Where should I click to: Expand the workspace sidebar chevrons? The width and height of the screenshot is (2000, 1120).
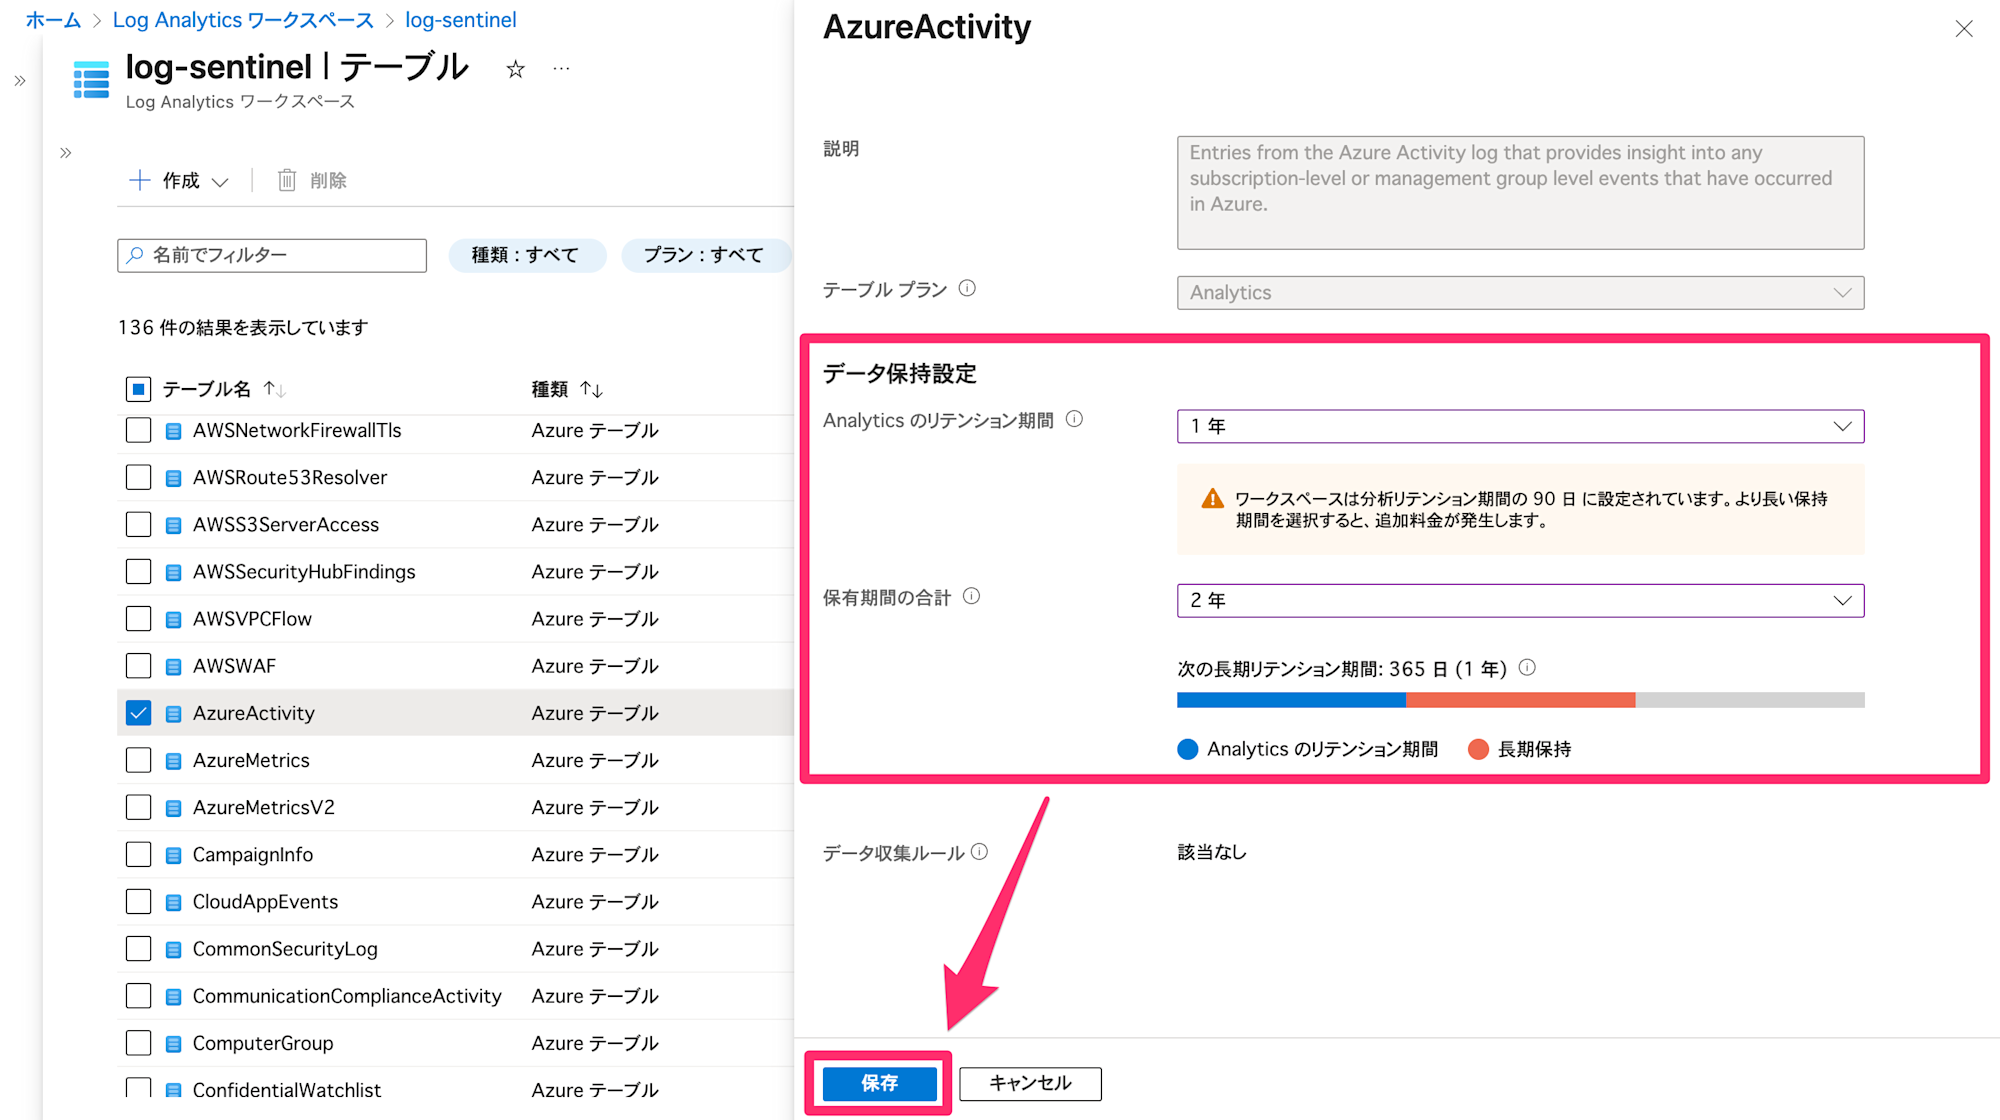point(66,153)
